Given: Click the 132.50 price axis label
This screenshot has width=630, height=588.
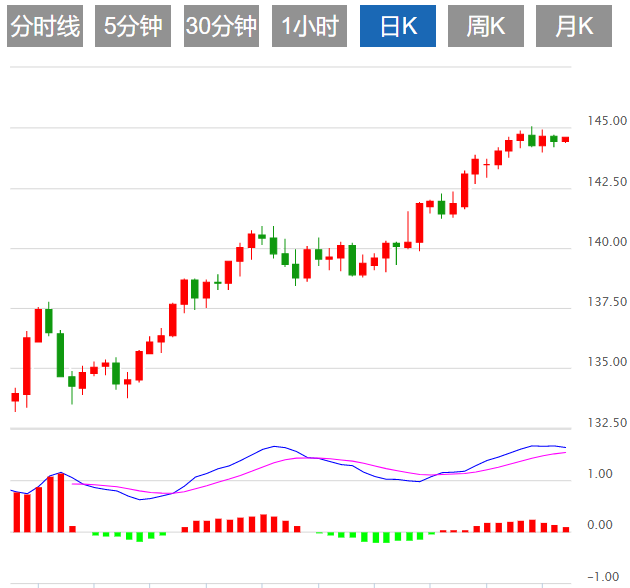Looking at the screenshot, I should [607, 423].
